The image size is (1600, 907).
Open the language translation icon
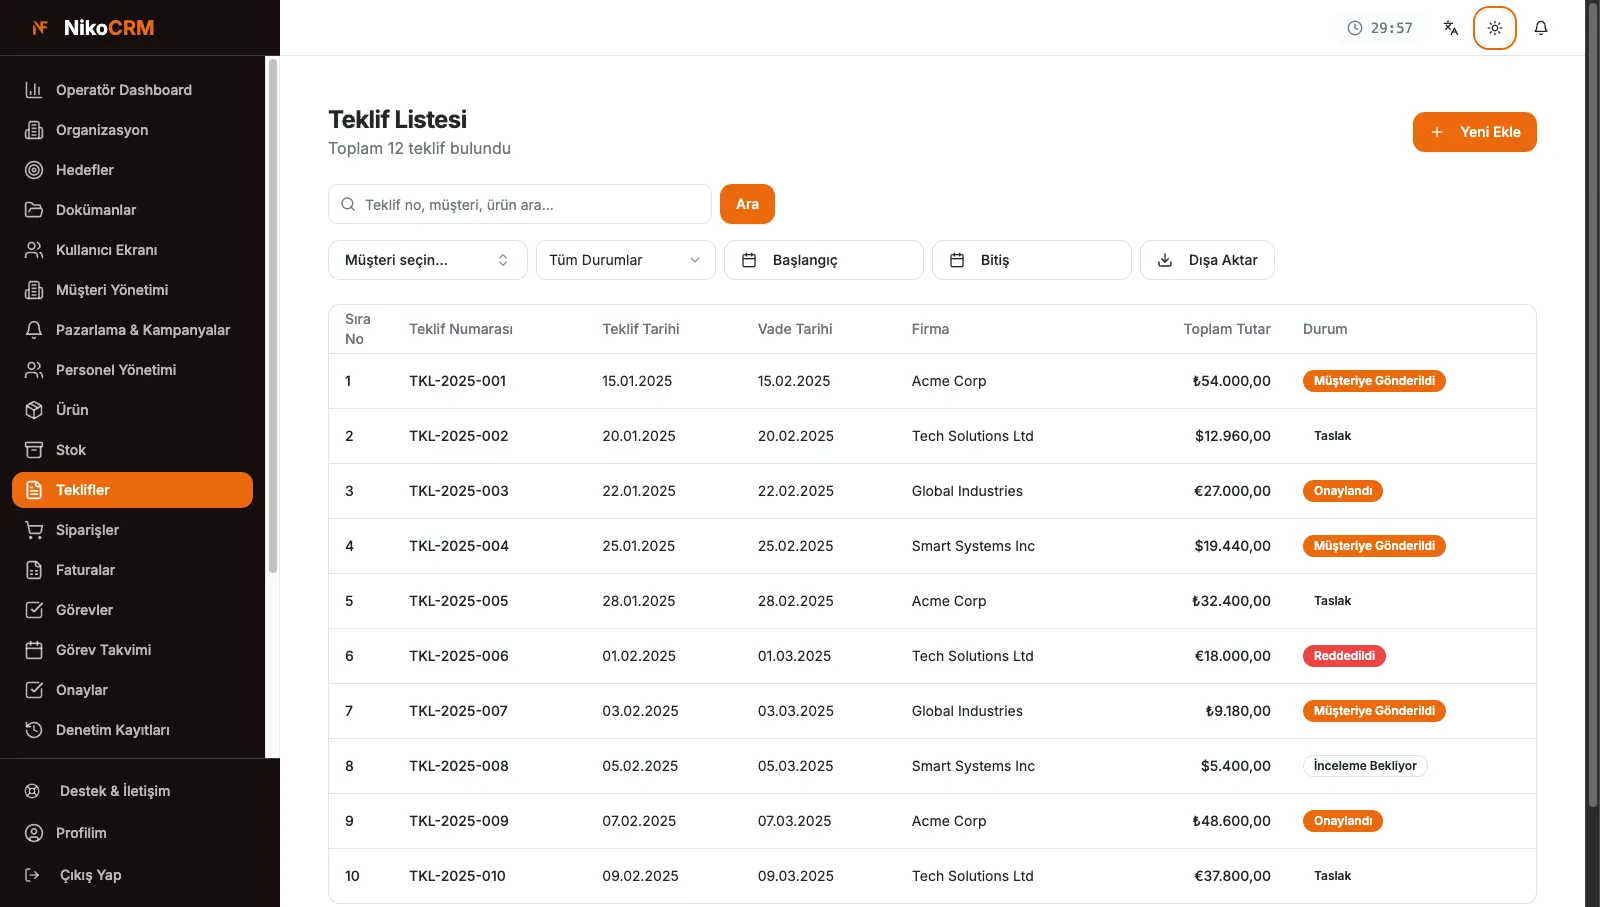point(1451,28)
